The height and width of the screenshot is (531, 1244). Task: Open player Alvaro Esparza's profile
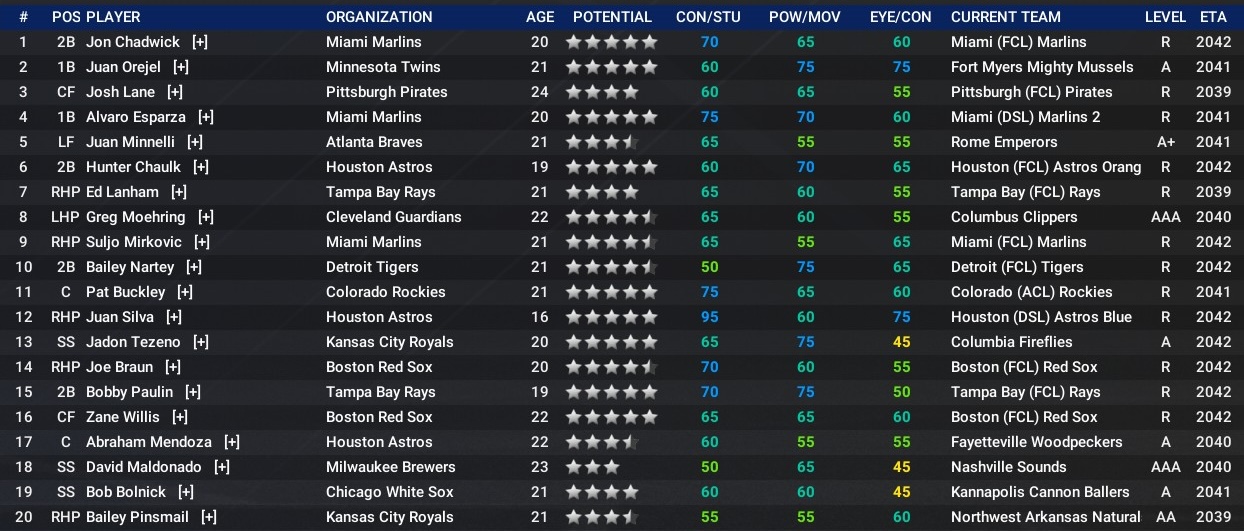[x=136, y=117]
